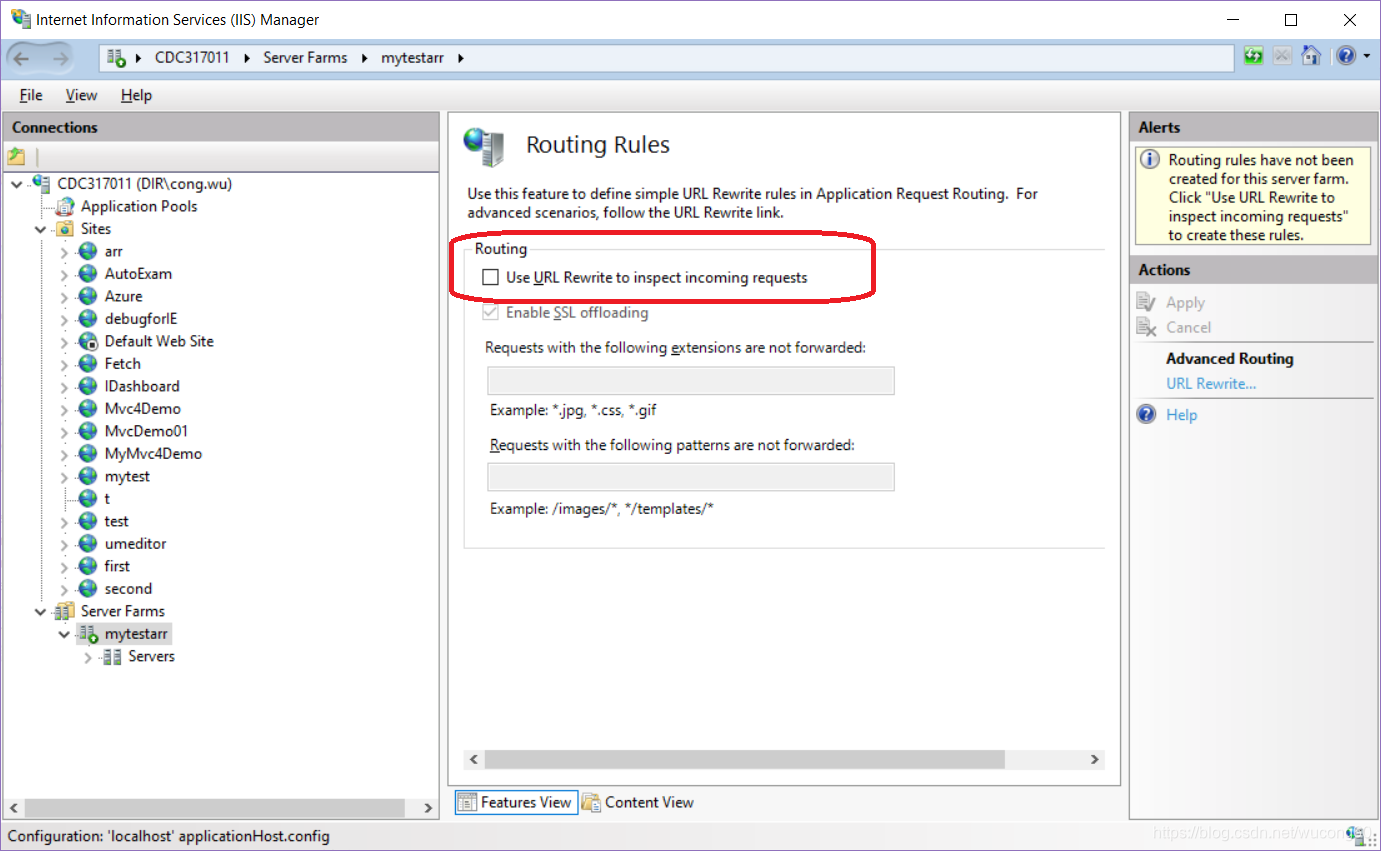Collapse the Server Farms node
Image resolution: width=1381 pixels, height=851 pixels.
[40, 611]
